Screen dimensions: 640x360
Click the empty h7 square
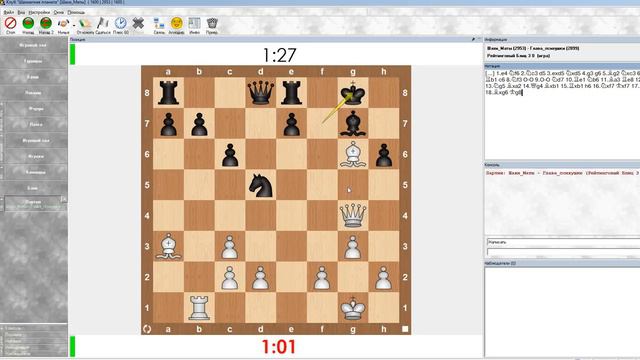384,123
